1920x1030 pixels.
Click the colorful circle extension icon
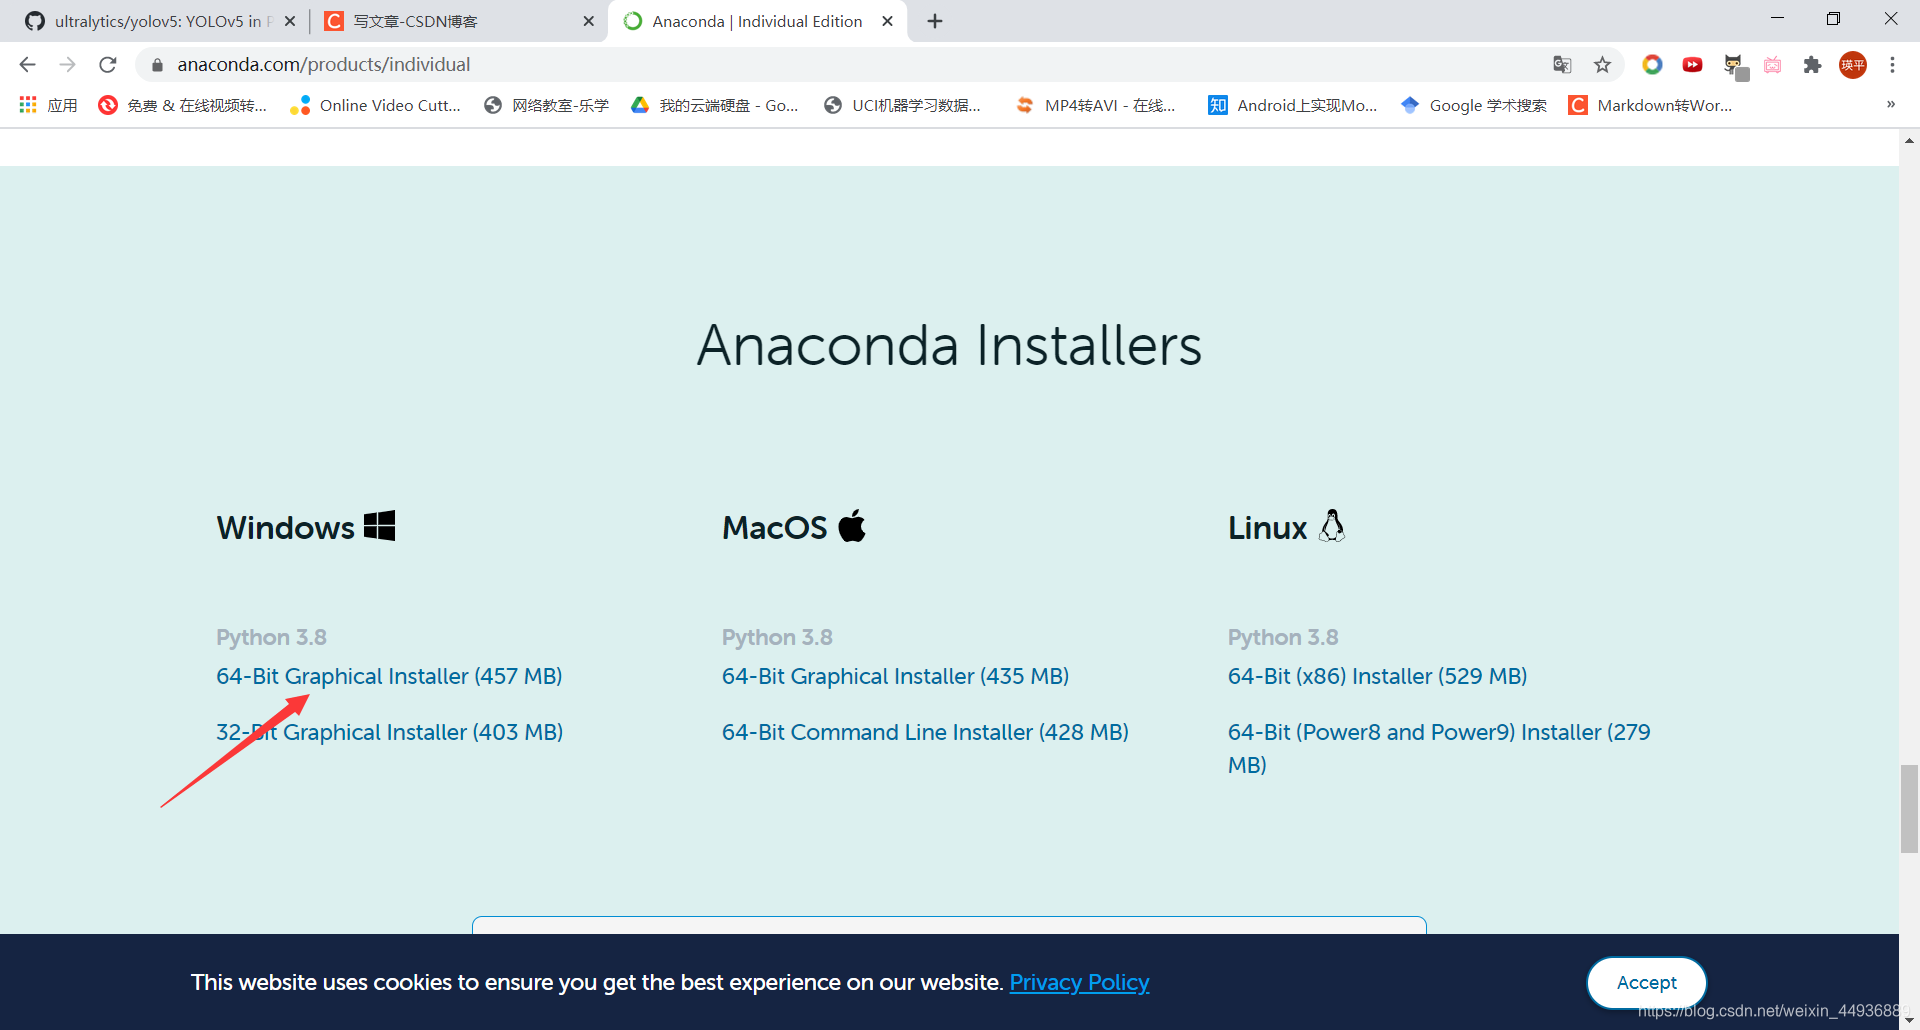tap(1652, 65)
